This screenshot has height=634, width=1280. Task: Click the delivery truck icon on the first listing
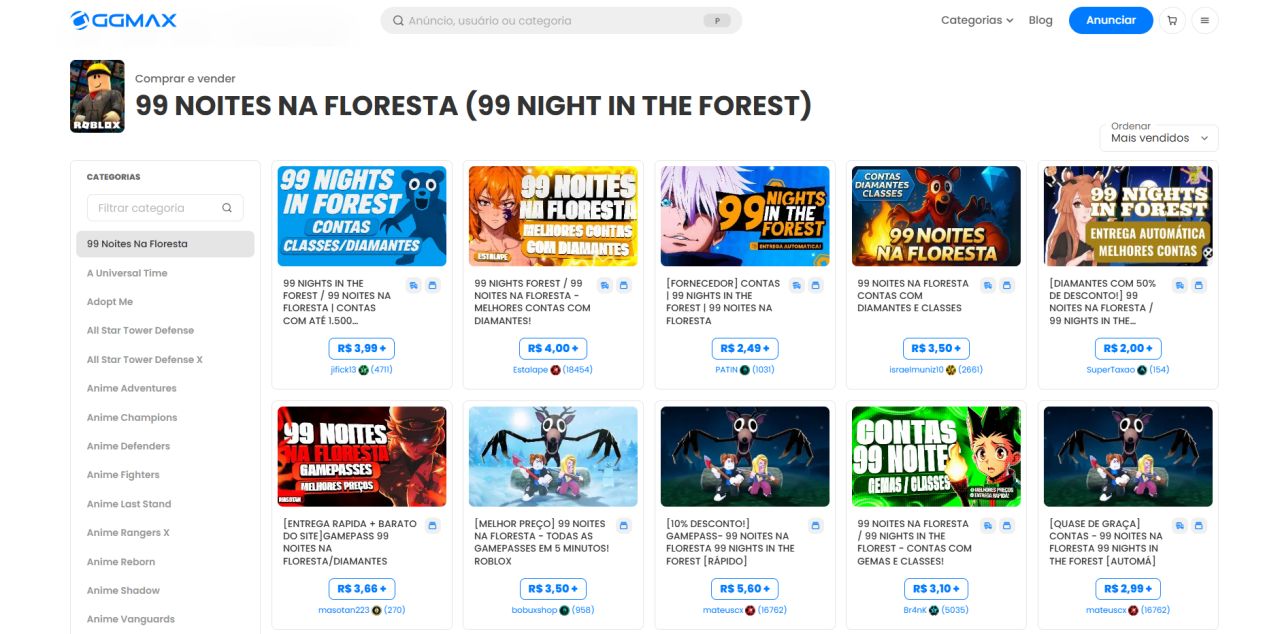pyautogui.click(x=414, y=285)
